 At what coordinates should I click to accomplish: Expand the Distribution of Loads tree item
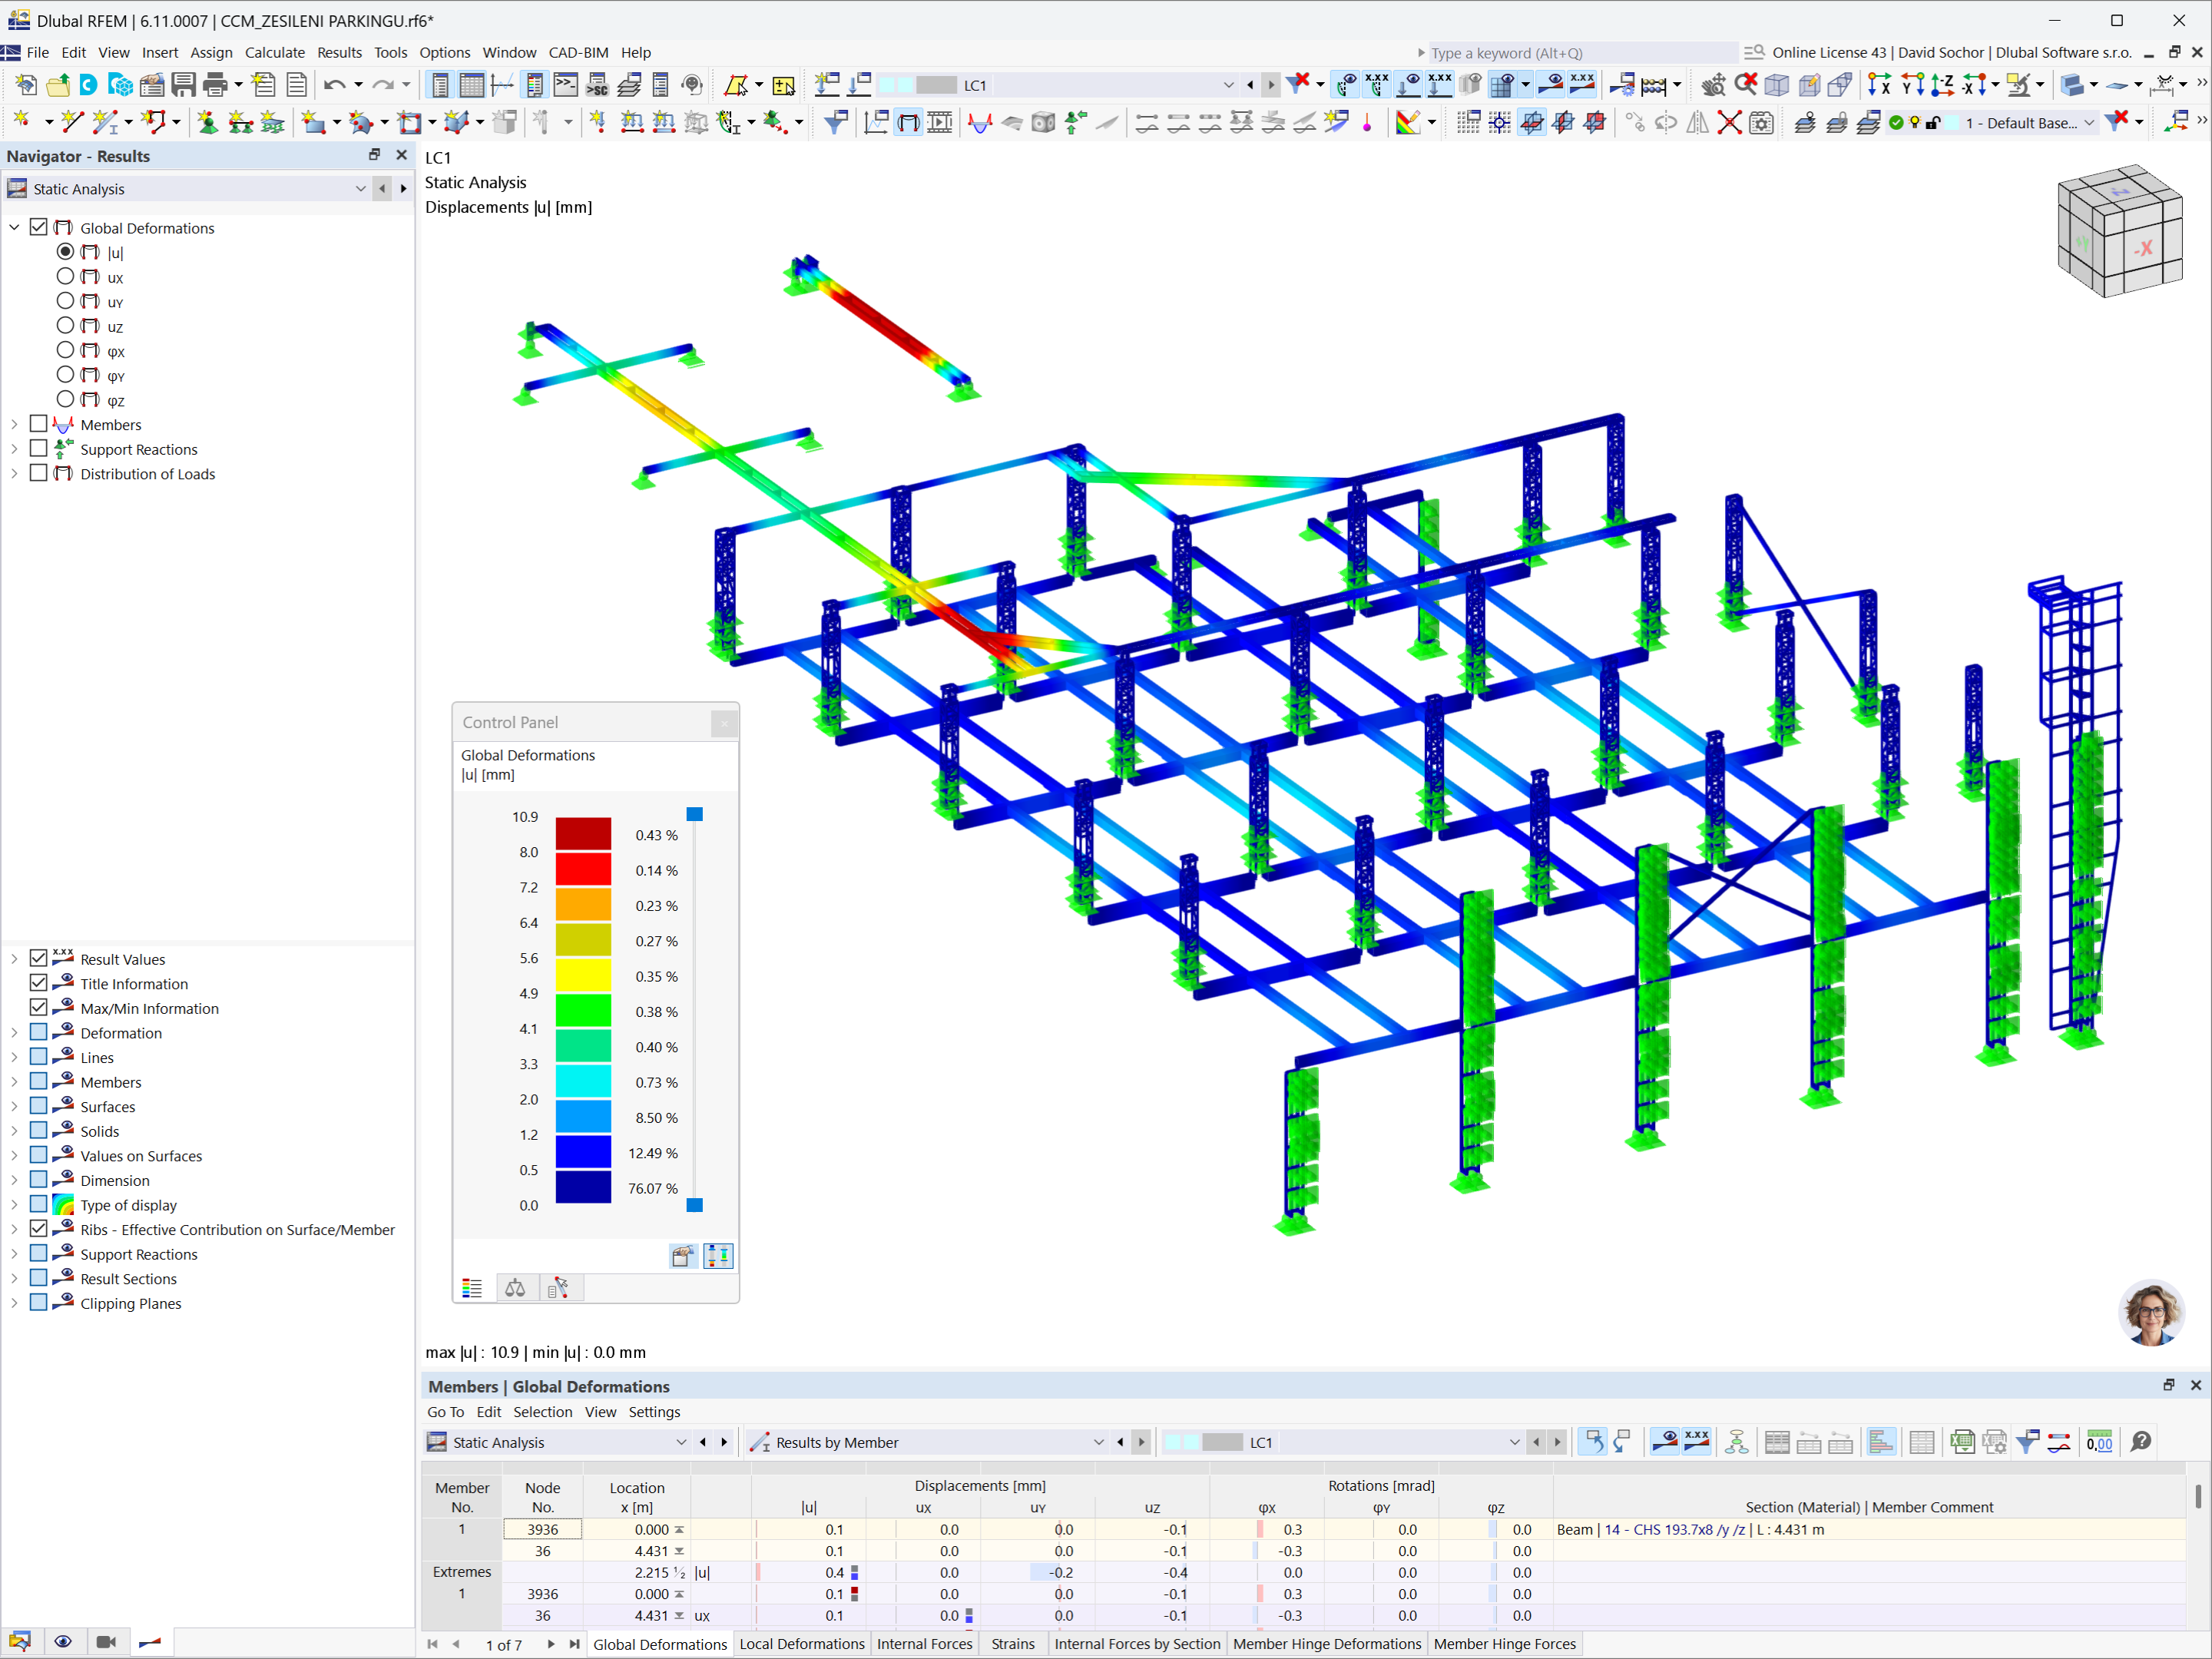point(14,473)
